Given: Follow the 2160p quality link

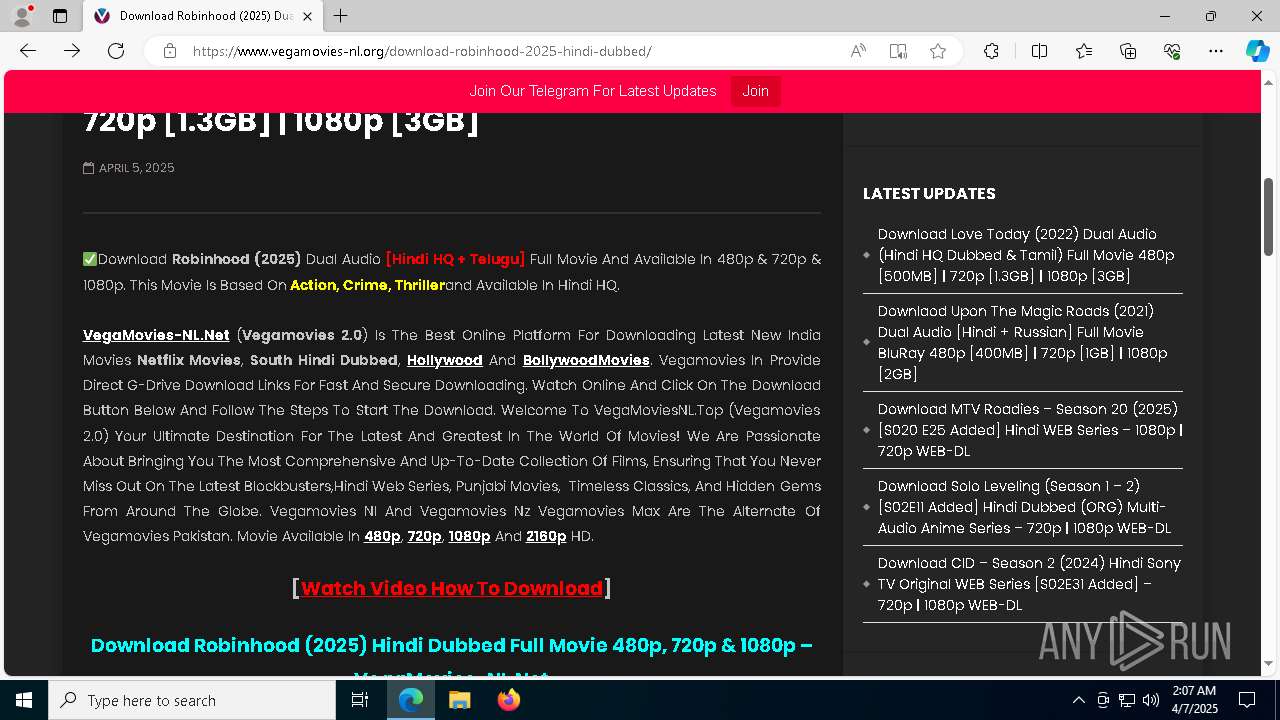Looking at the screenshot, I should point(546,536).
